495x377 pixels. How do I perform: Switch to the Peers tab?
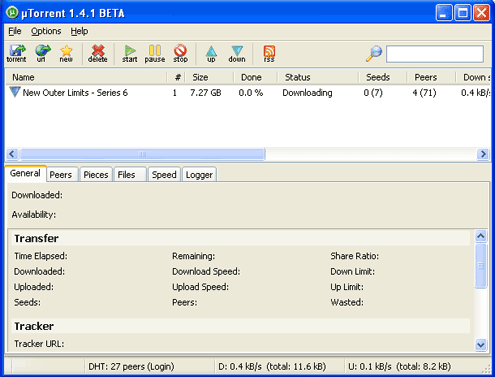pos(61,175)
